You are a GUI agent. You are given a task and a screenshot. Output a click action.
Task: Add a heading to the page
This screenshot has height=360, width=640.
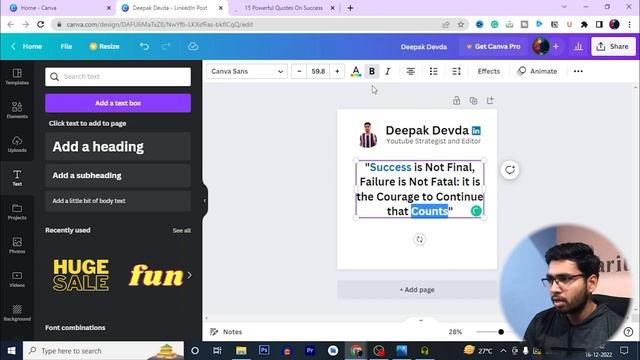point(118,147)
